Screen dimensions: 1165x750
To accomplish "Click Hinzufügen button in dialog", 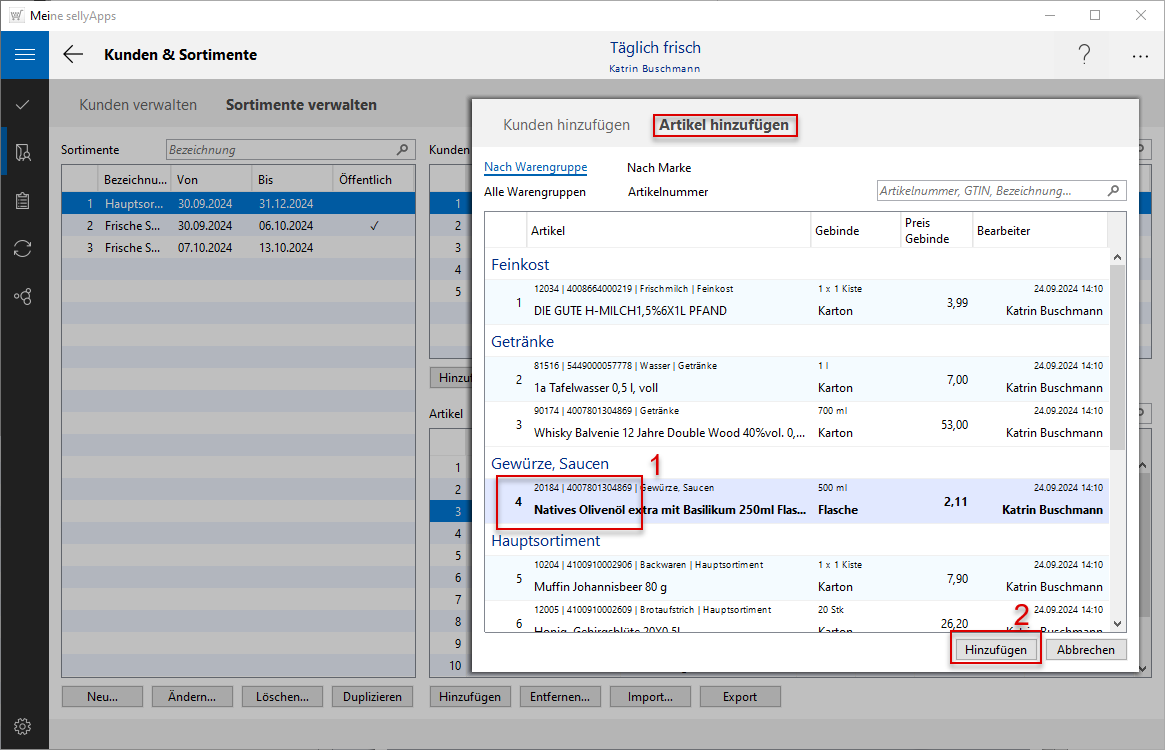I will (x=995, y=649).
